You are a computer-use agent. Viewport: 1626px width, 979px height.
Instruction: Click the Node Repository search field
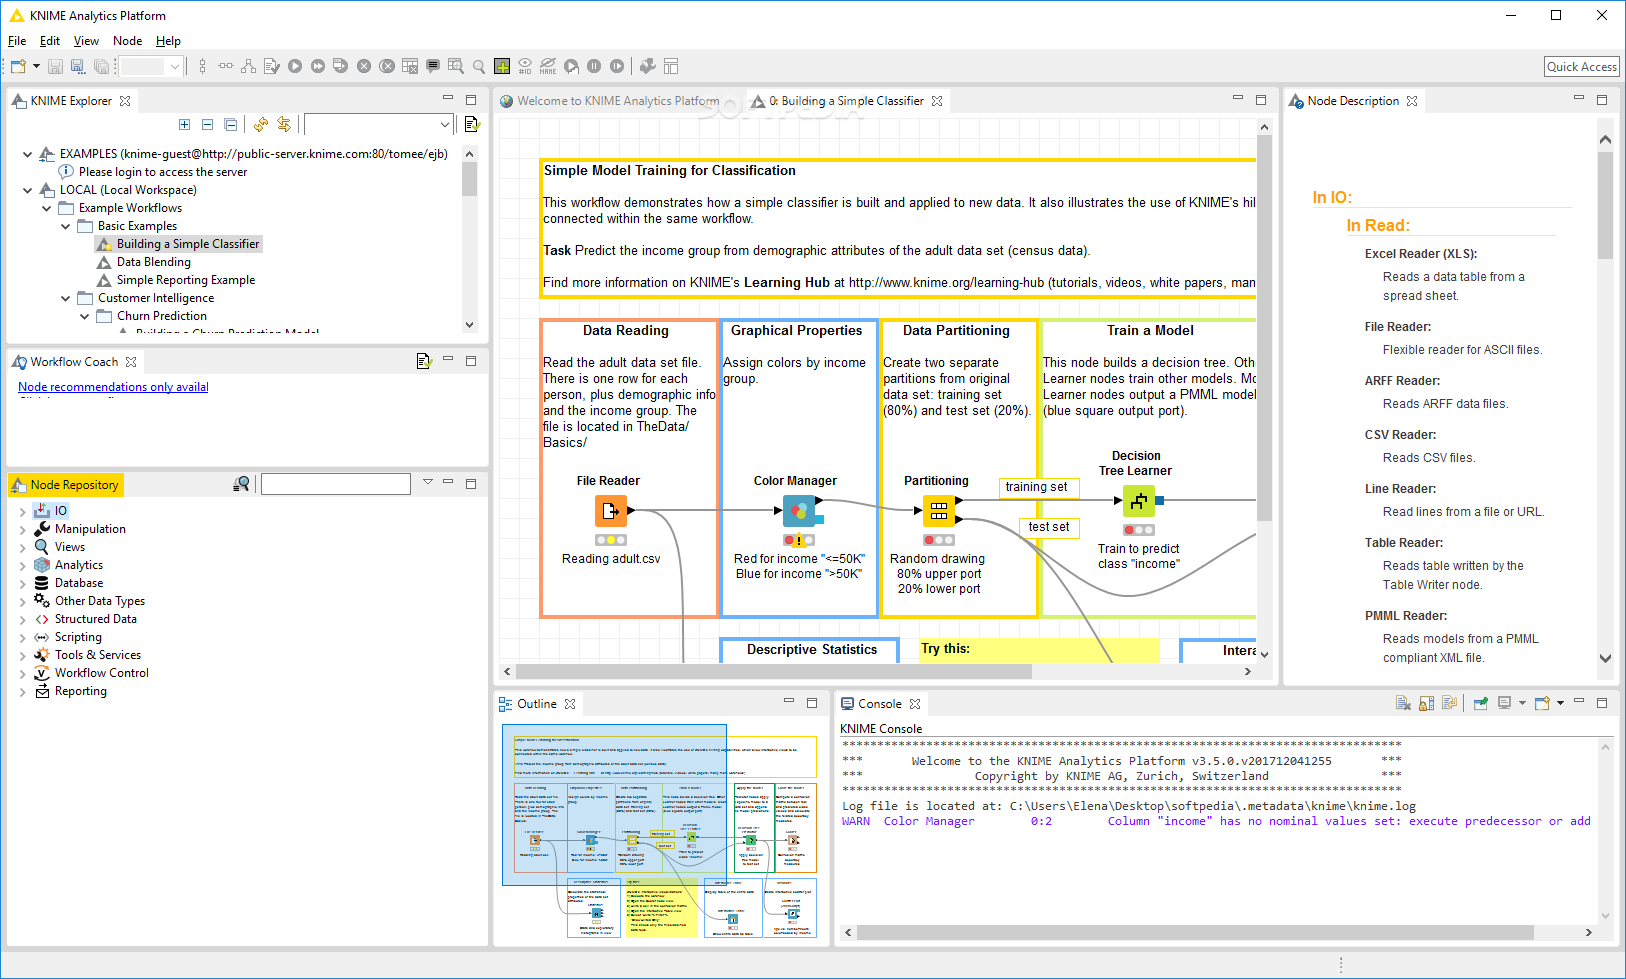click(336, 484)
